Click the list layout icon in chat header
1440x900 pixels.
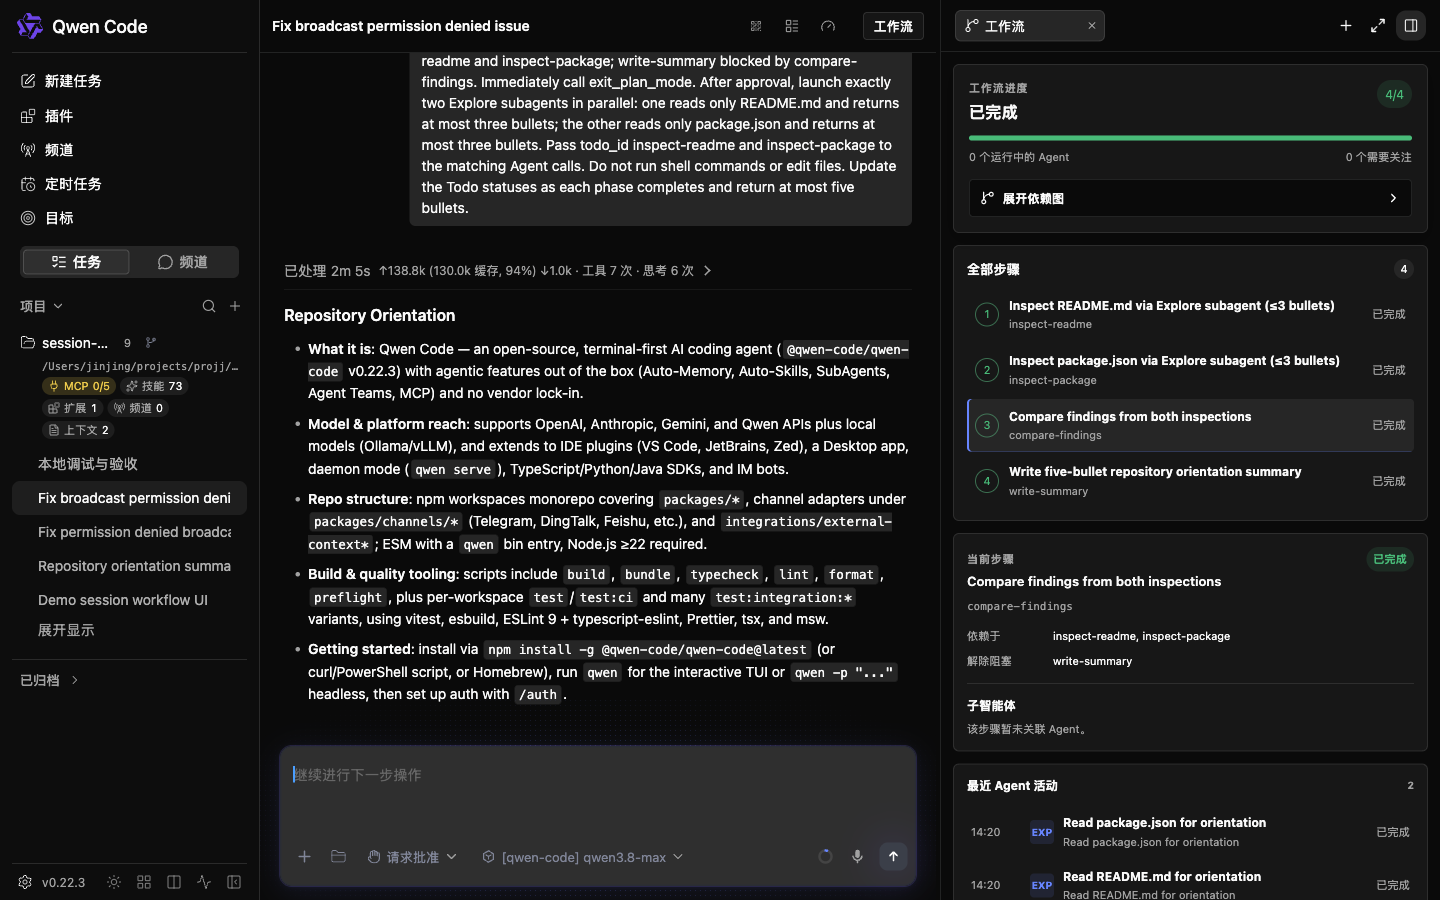[792, 26]
